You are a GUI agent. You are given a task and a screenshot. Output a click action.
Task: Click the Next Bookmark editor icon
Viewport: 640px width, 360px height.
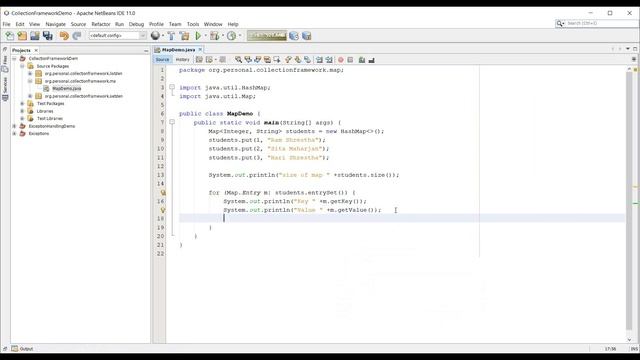pyautogui.click(x=298, y=60)
